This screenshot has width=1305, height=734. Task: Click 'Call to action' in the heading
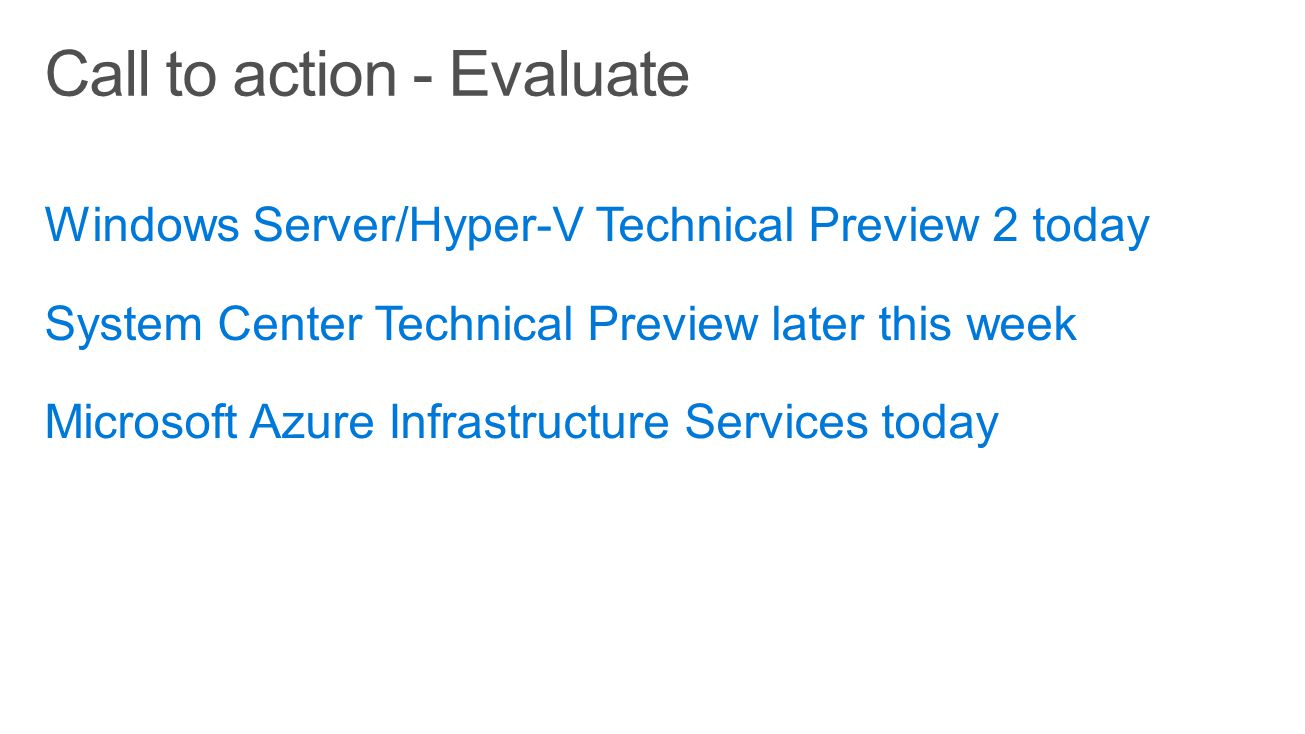coord(221,74)
